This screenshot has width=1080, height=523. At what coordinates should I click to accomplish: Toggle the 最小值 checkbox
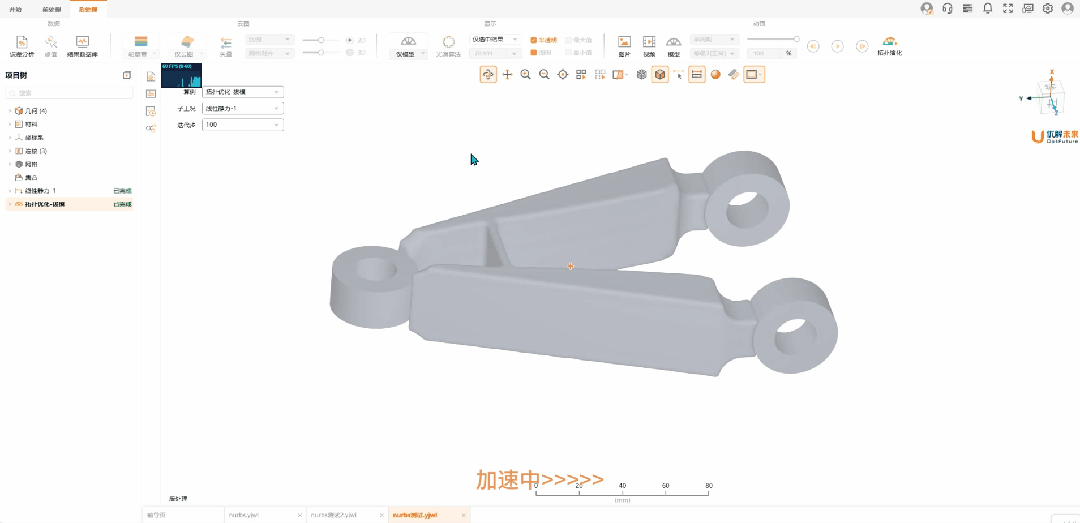click(x=569, y=52)
